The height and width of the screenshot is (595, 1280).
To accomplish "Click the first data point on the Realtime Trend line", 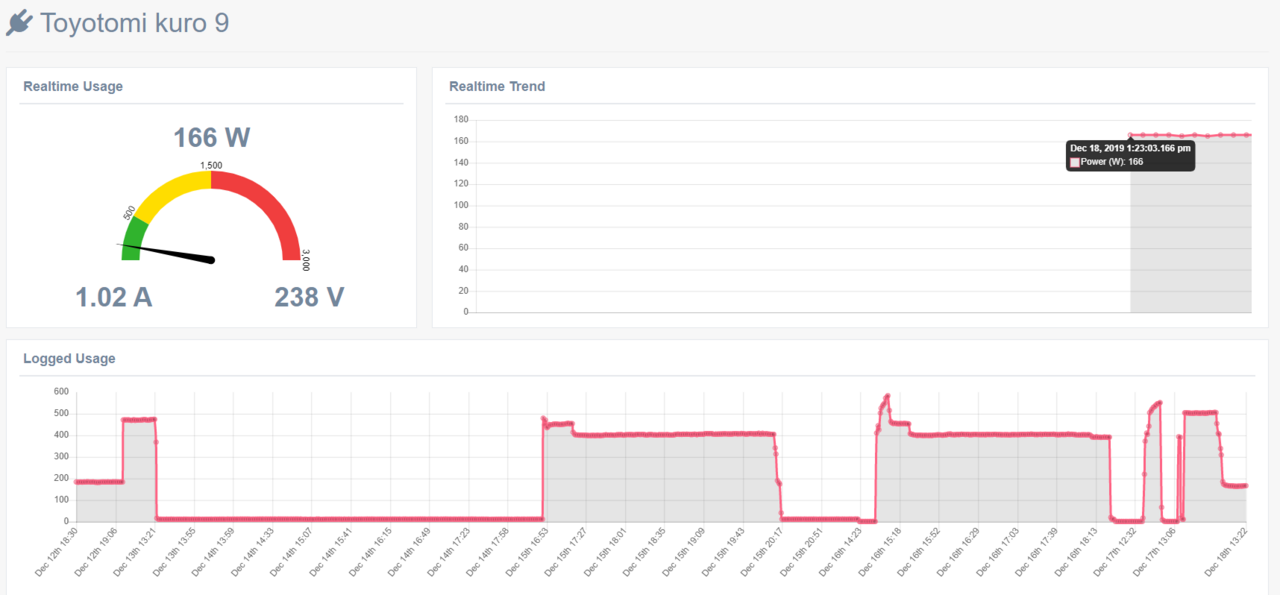I will point(1131,135).
